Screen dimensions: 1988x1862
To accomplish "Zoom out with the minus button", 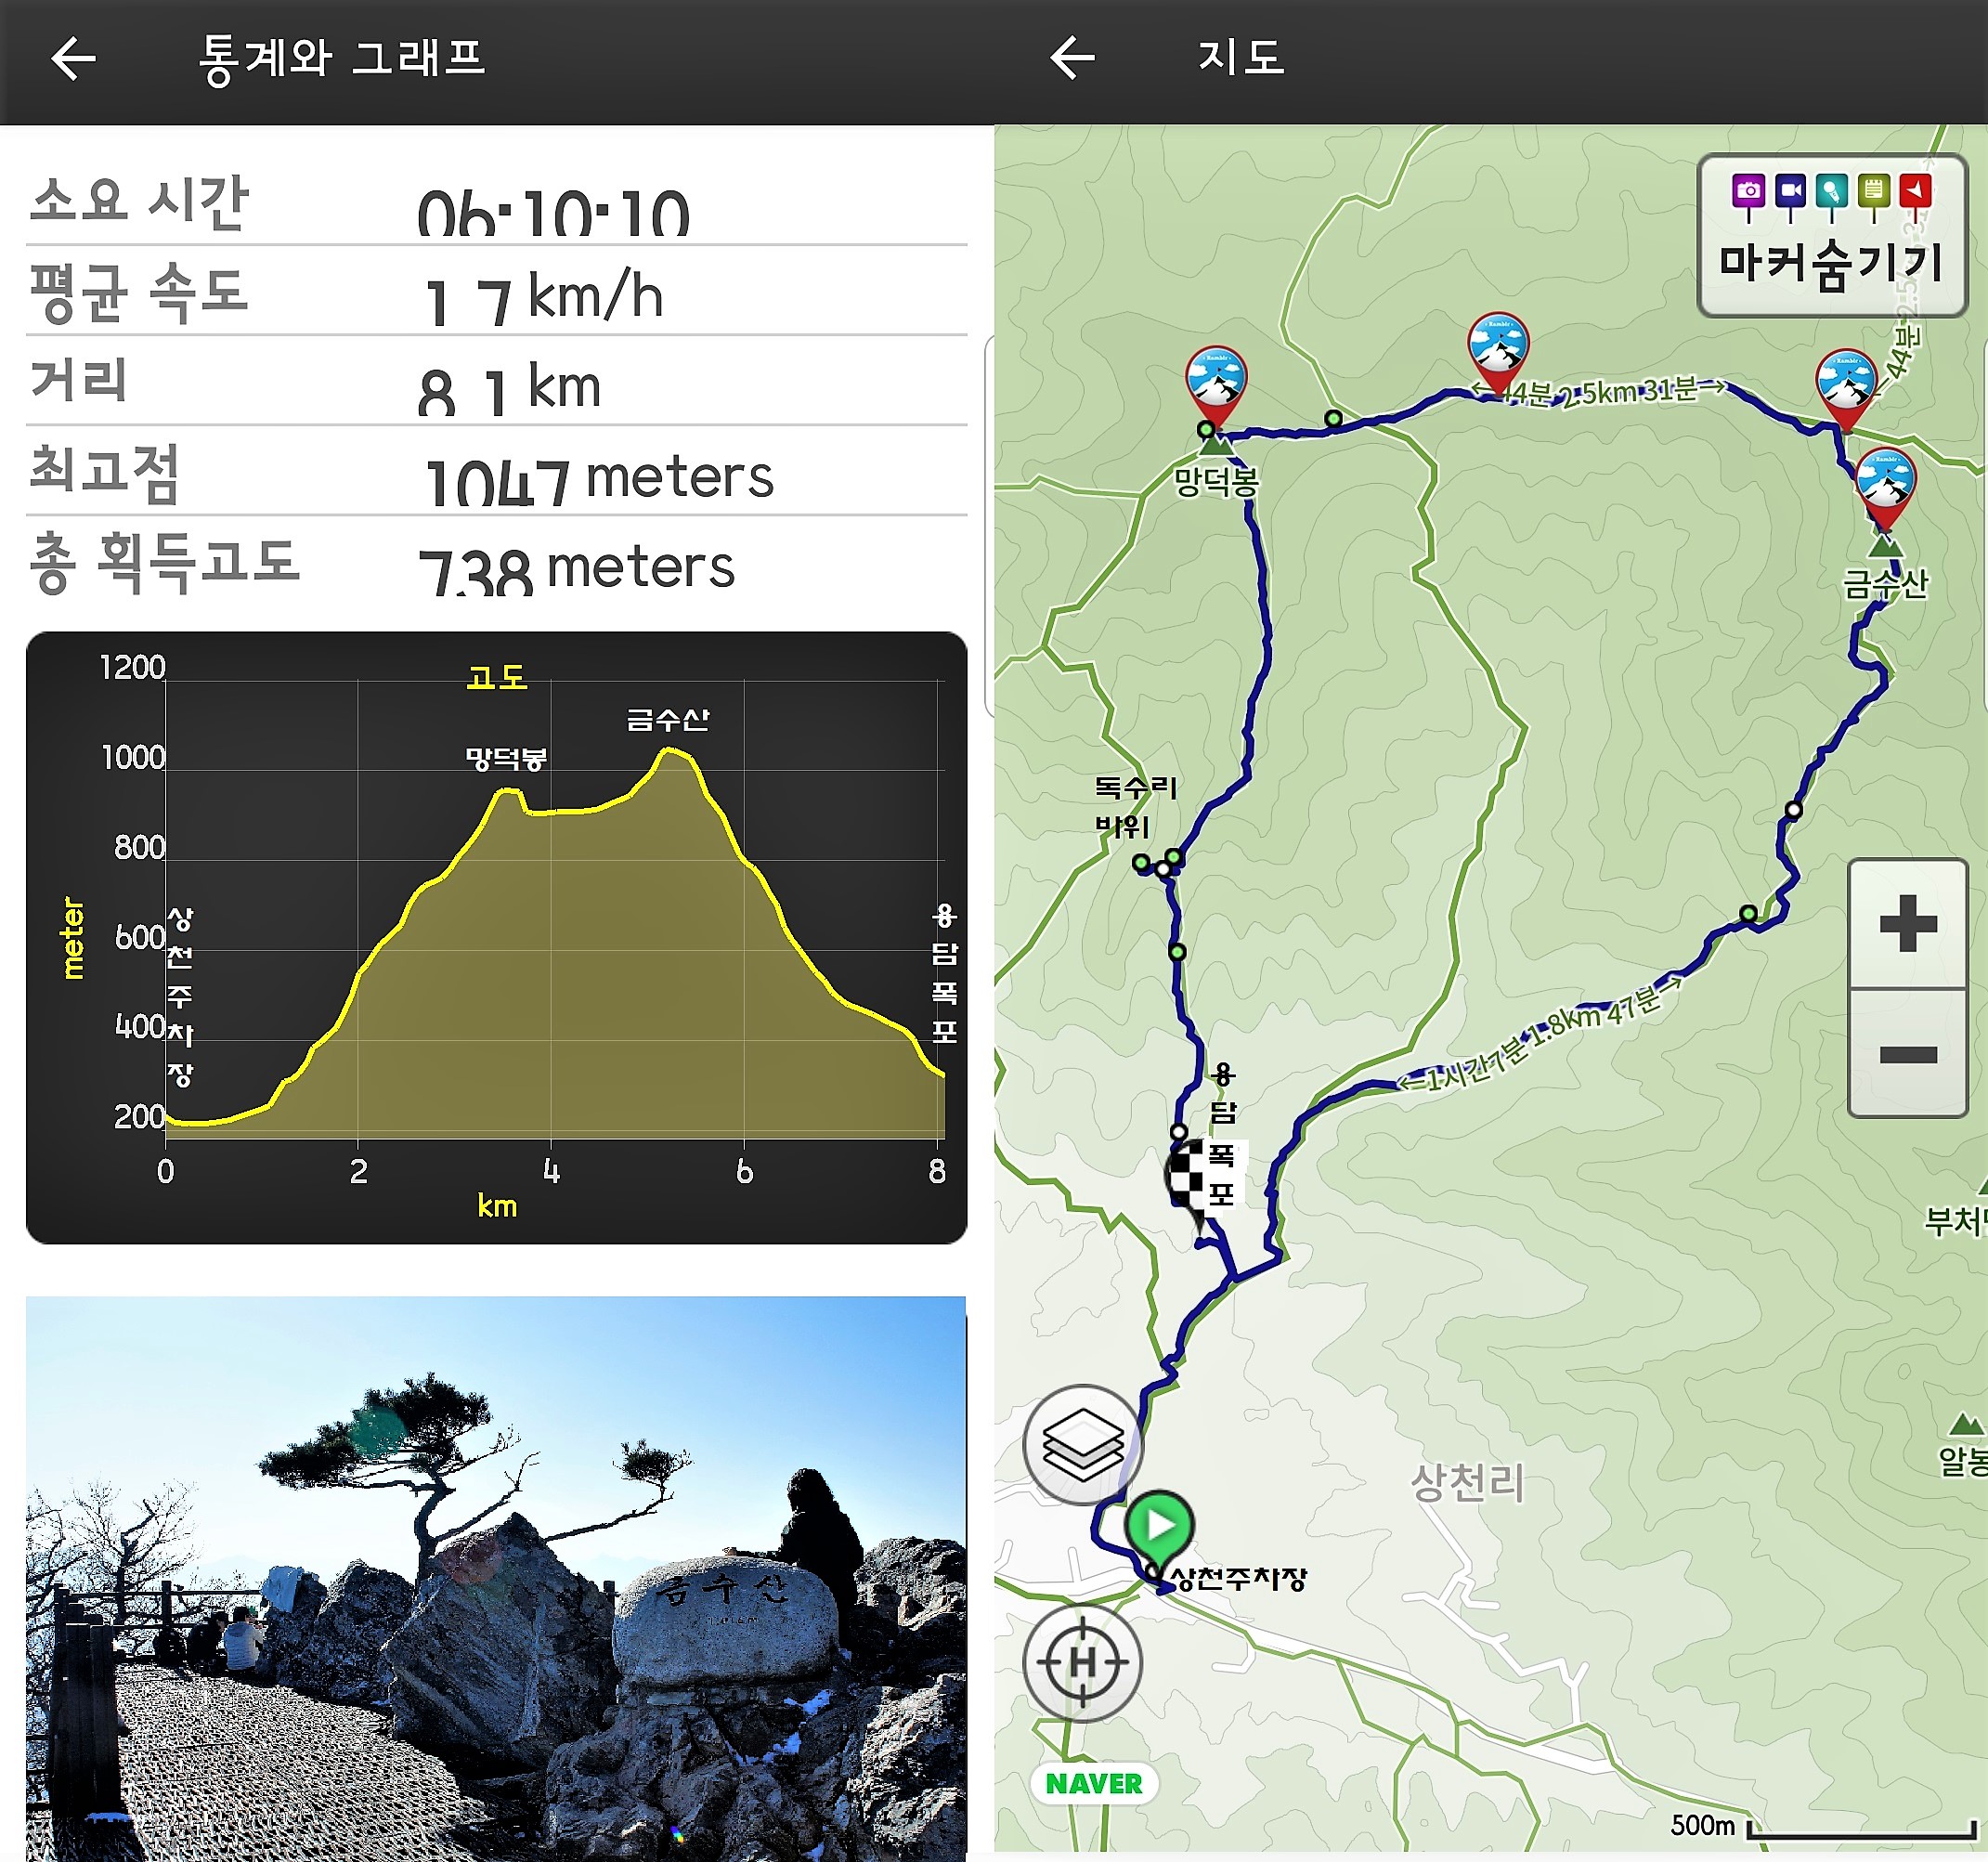I will (1907, 1053).
